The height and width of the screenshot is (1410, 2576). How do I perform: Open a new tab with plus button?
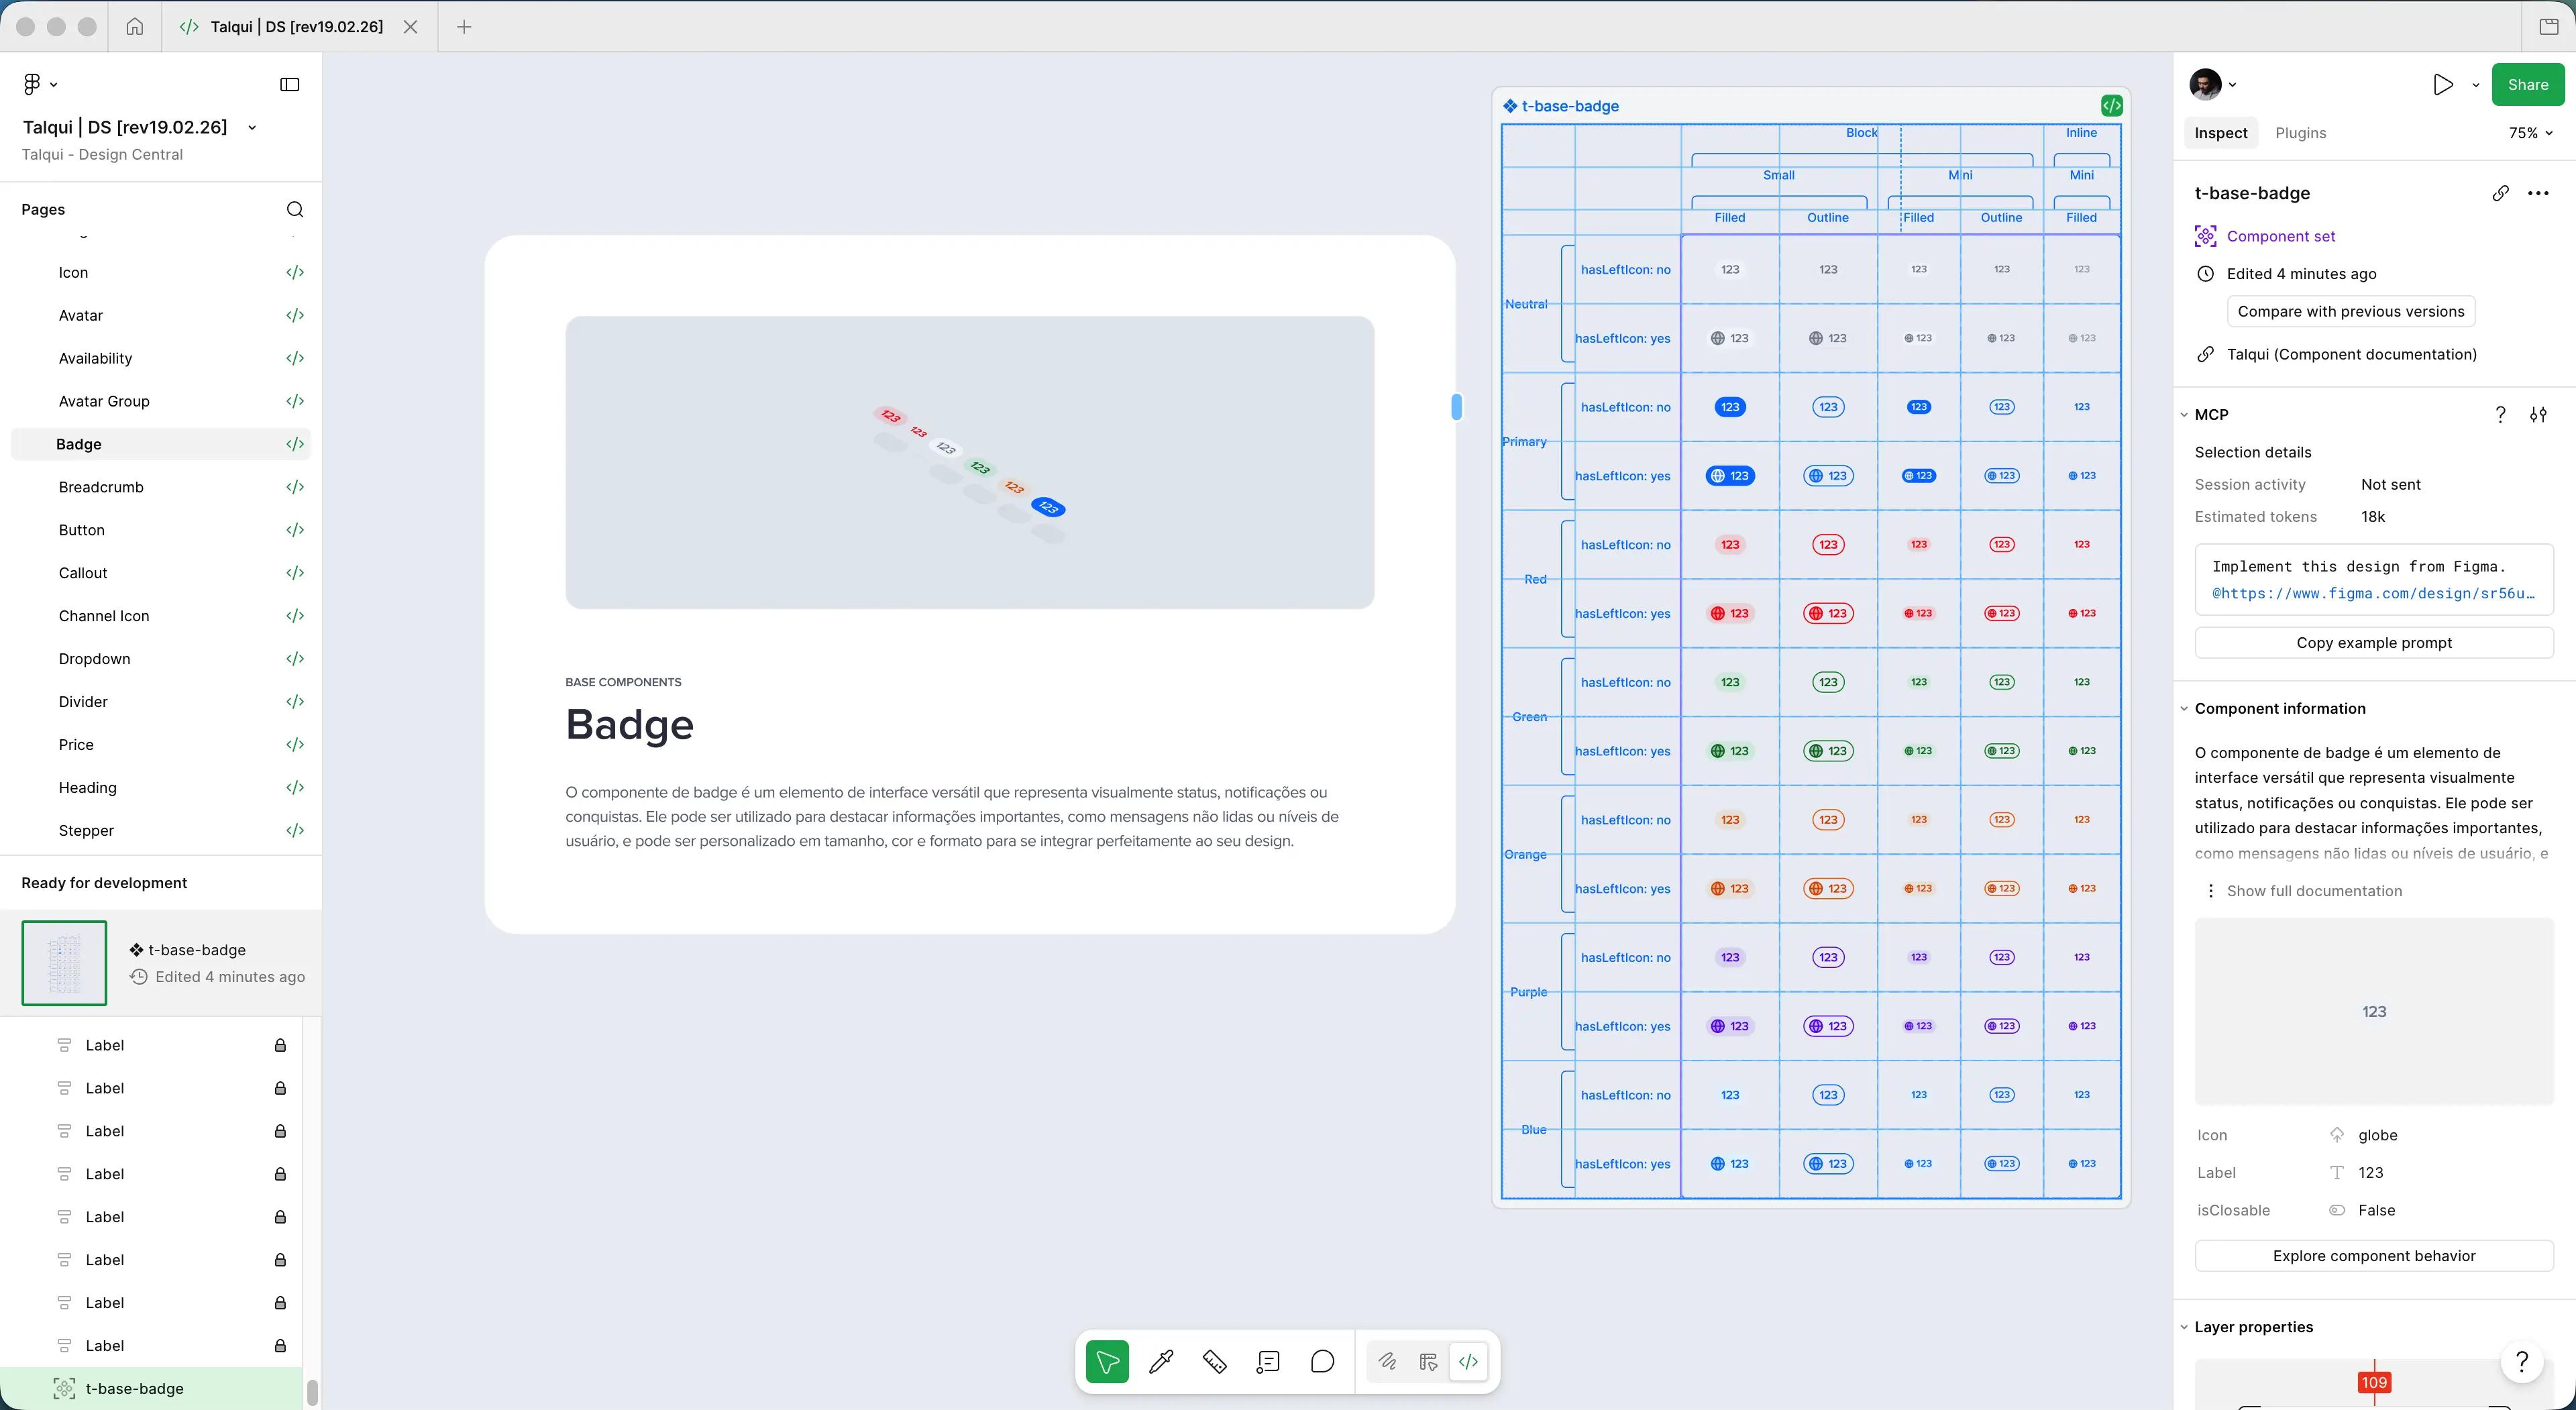coord(464,27)
